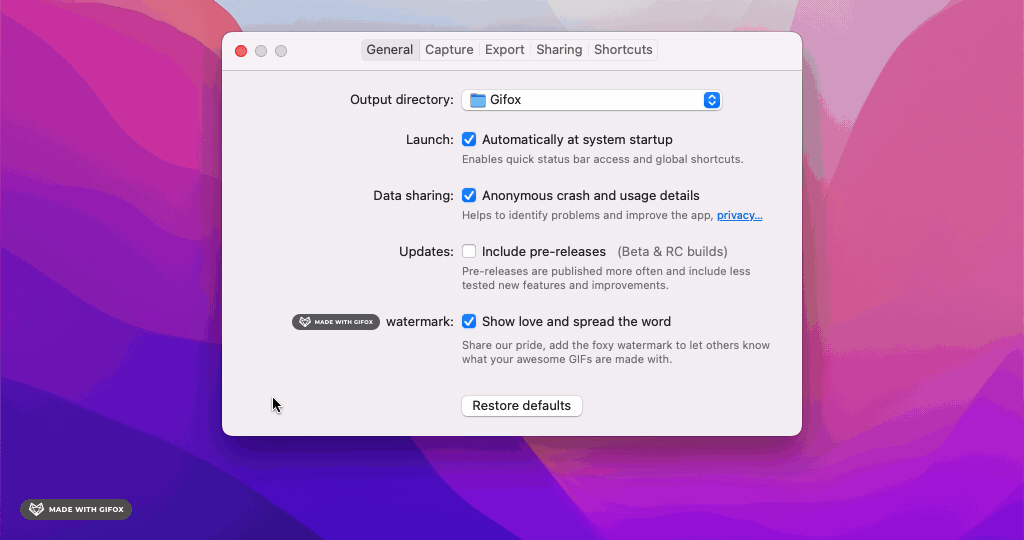This screenshot has width=1024, height=540.
Task: Switch to the General tab
Action: (389, 50)
